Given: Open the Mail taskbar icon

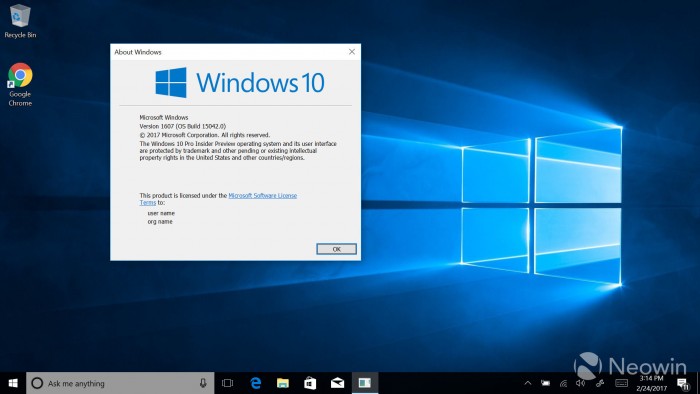Looking at the screenshot, I should (338, 383).
